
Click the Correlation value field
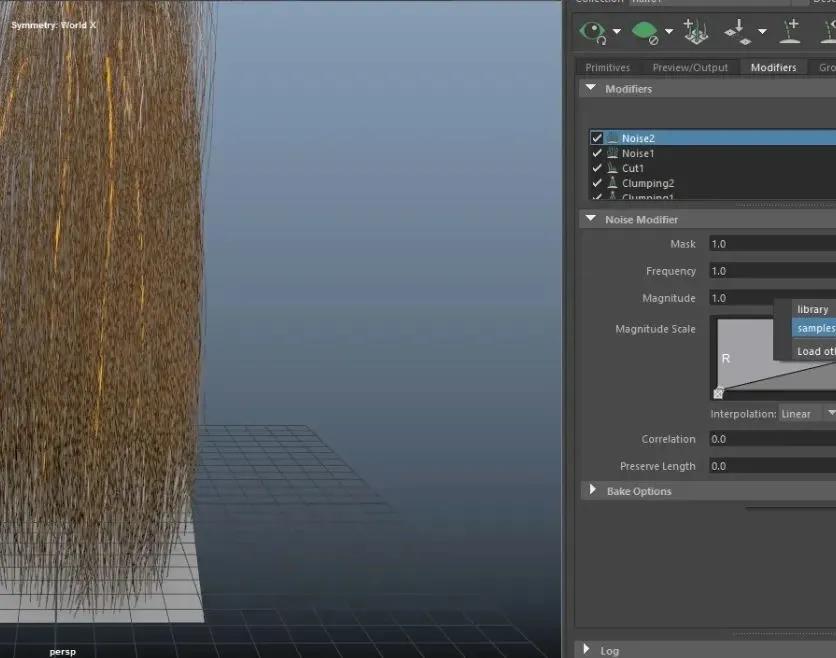click(773, 439)
